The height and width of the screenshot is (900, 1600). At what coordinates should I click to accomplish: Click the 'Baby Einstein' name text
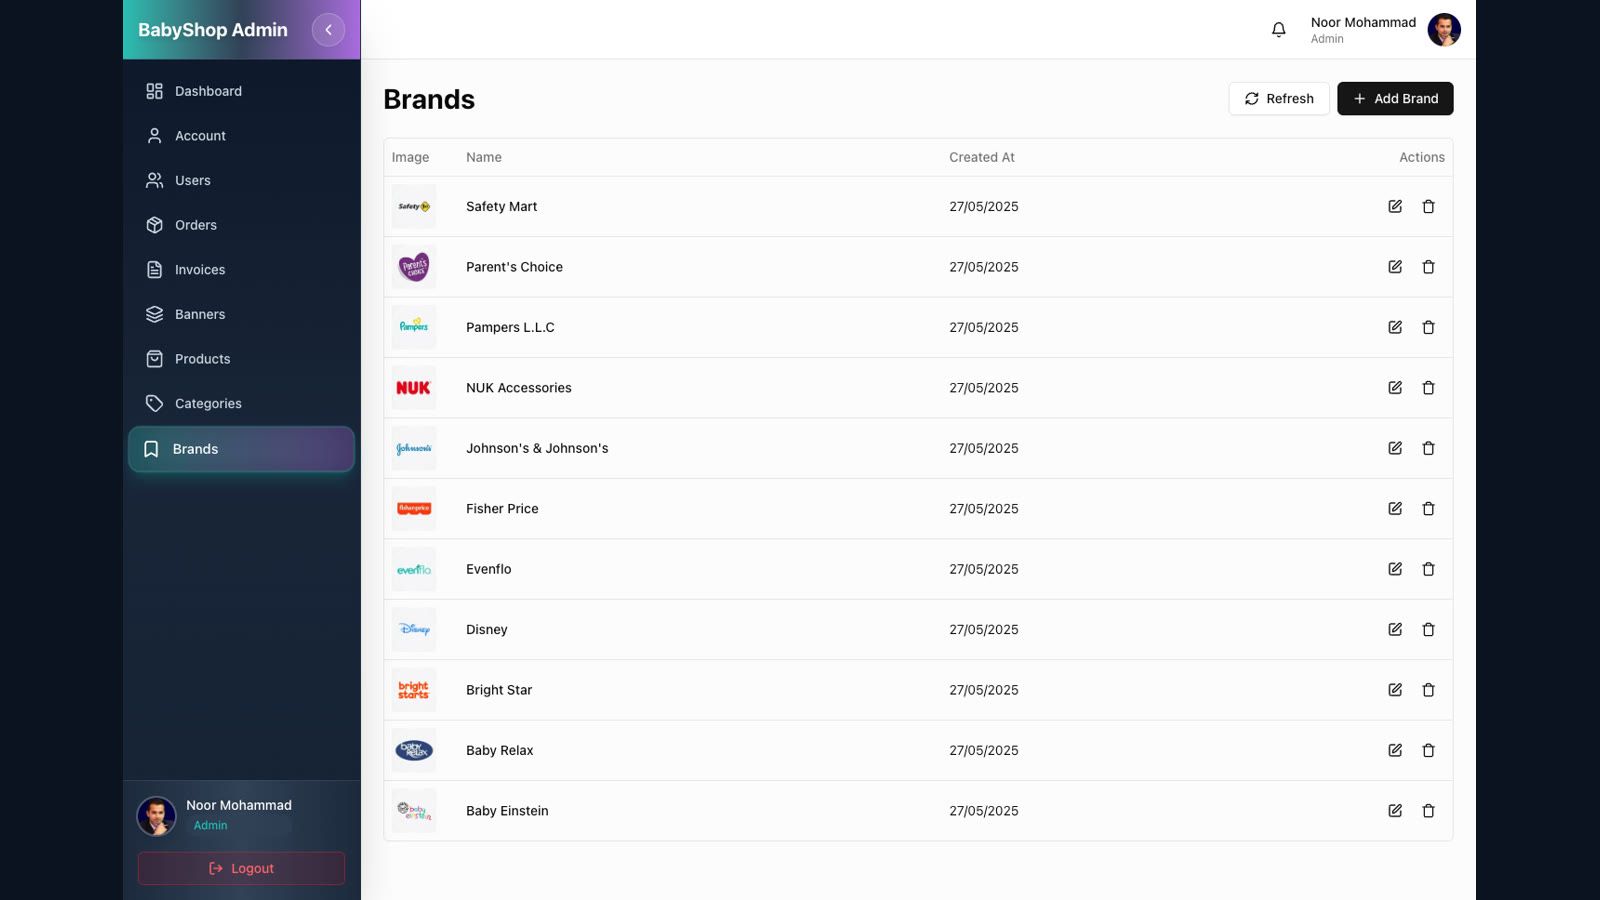(x=507, y=811)
